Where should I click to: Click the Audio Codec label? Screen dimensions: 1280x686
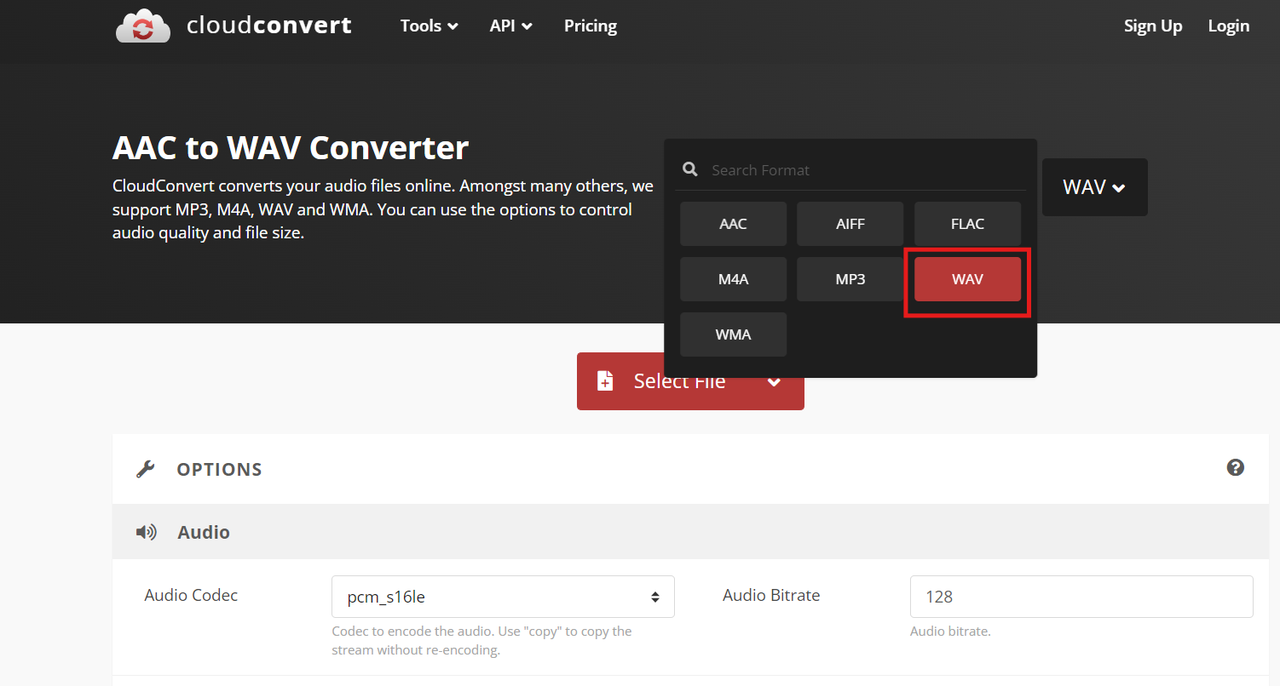[x=191, y=595]
